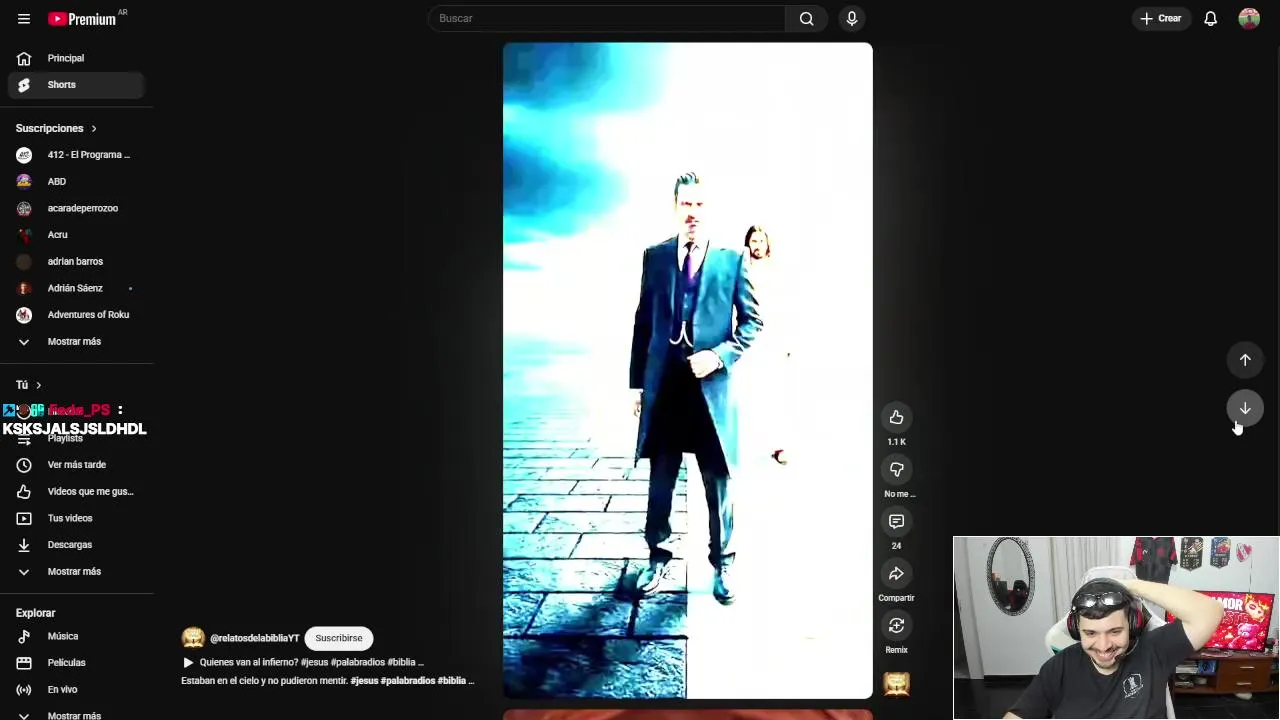Screen dimensions: 1280x720
Task: Open the Acru channel subscription
Action: click(76, 235)
